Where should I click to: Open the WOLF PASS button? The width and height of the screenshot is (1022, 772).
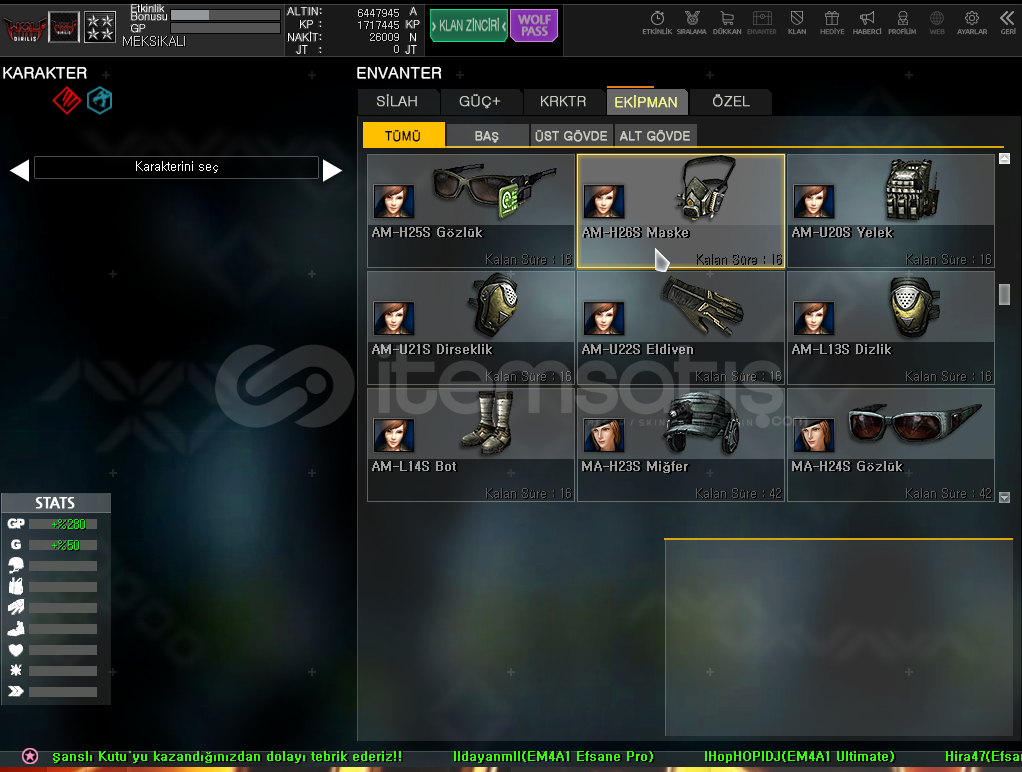click(x=534, y=25)
